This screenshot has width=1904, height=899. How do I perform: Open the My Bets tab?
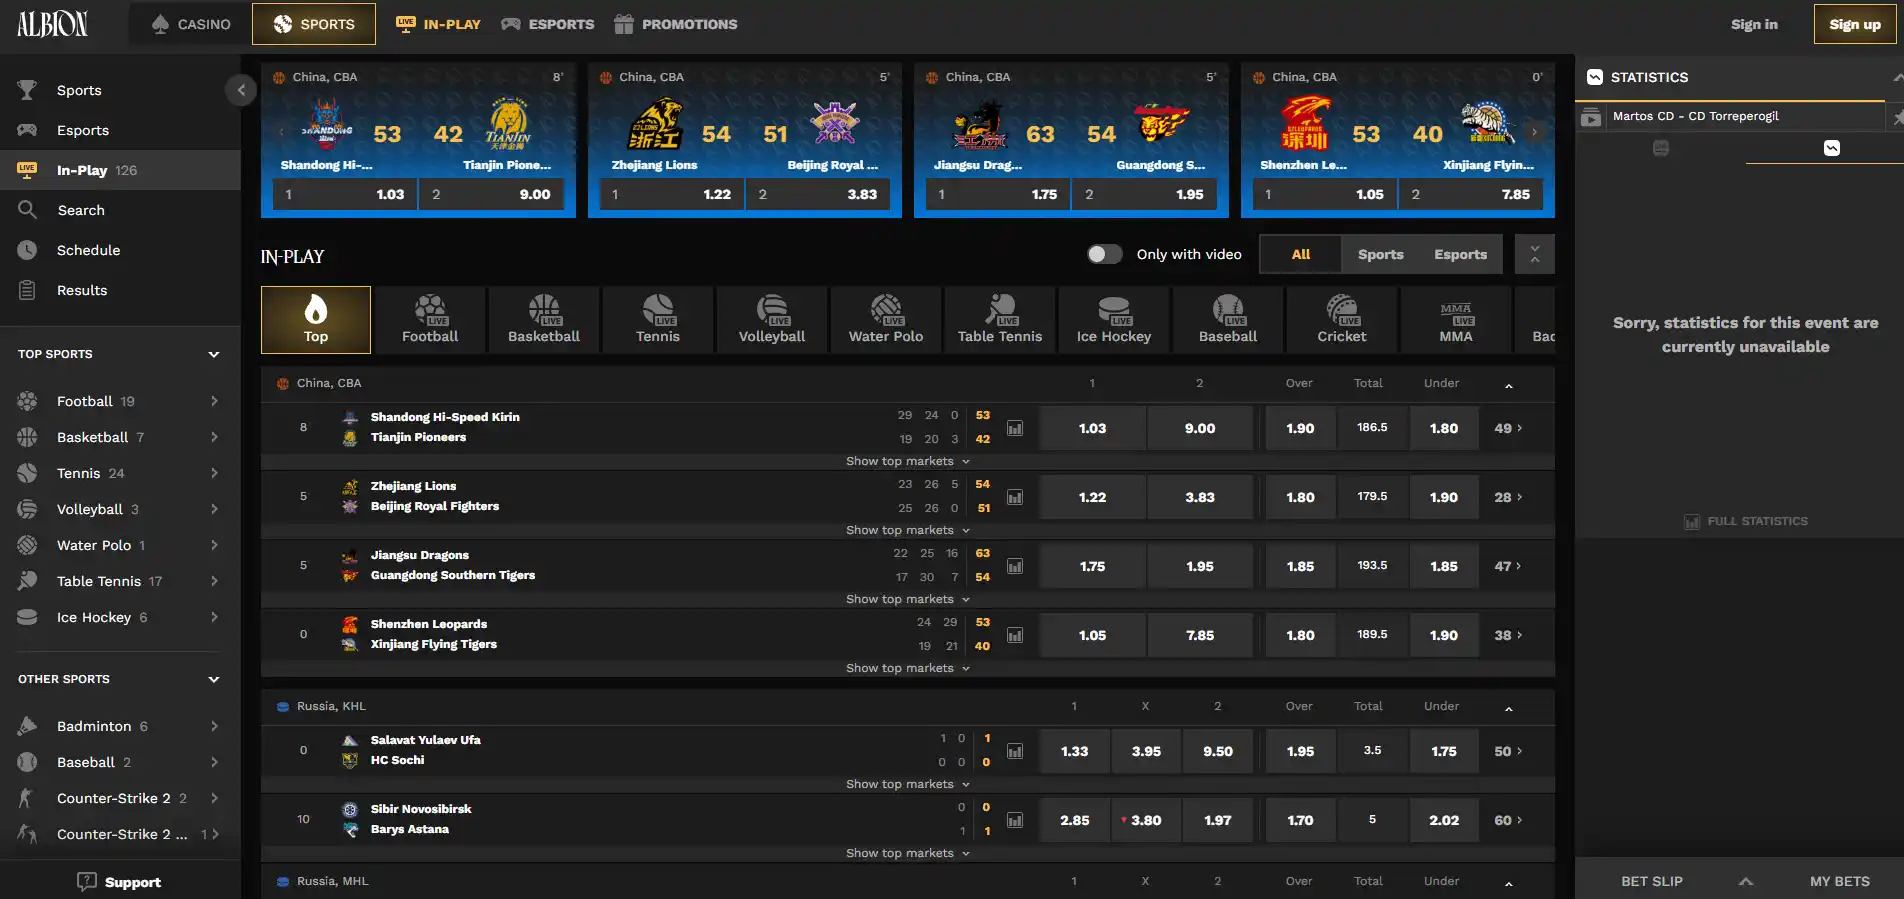coord(1839,881)
